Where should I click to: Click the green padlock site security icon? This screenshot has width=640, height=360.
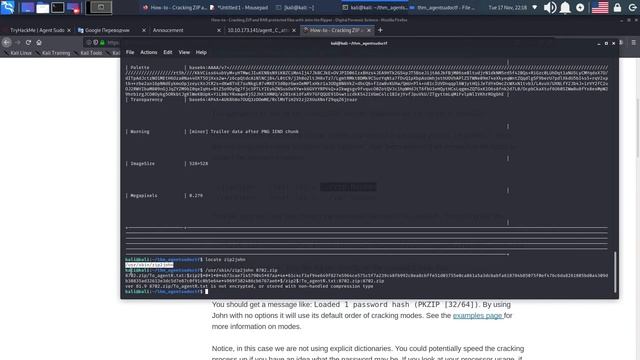[x=102, y=42]
